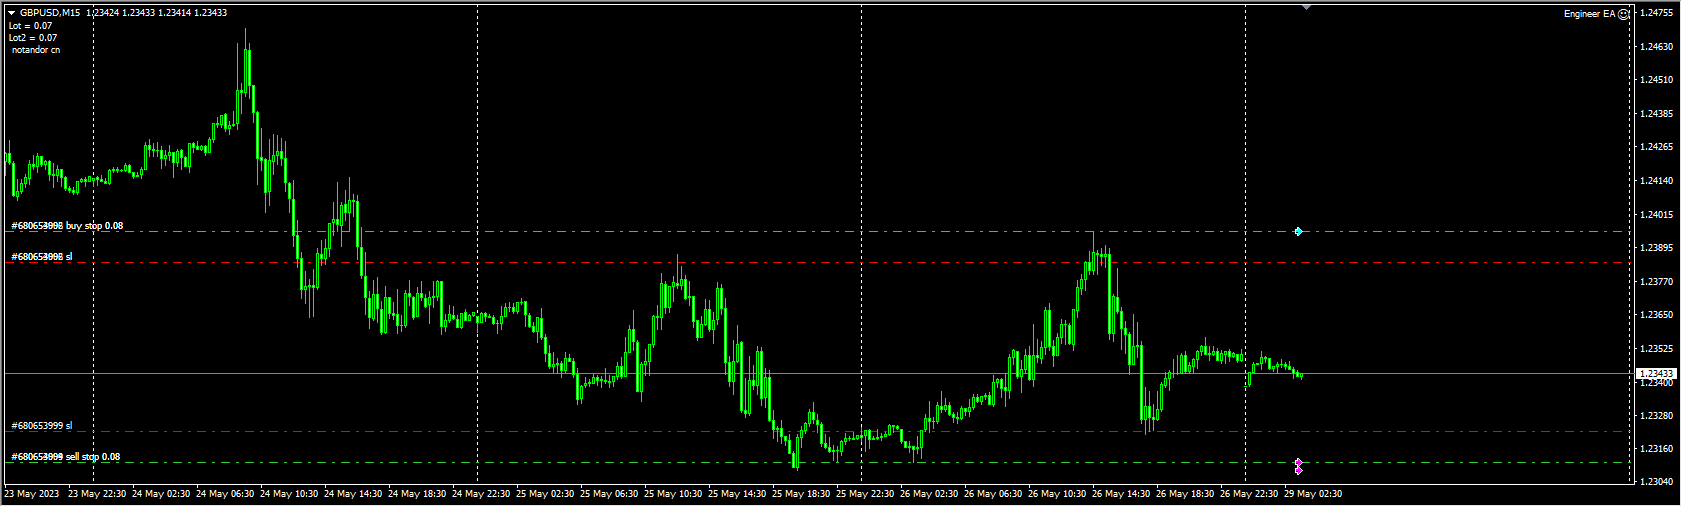Click the '26 May 06:30' time label
This screenshot has width=1682, height=507.
[993, 494]
